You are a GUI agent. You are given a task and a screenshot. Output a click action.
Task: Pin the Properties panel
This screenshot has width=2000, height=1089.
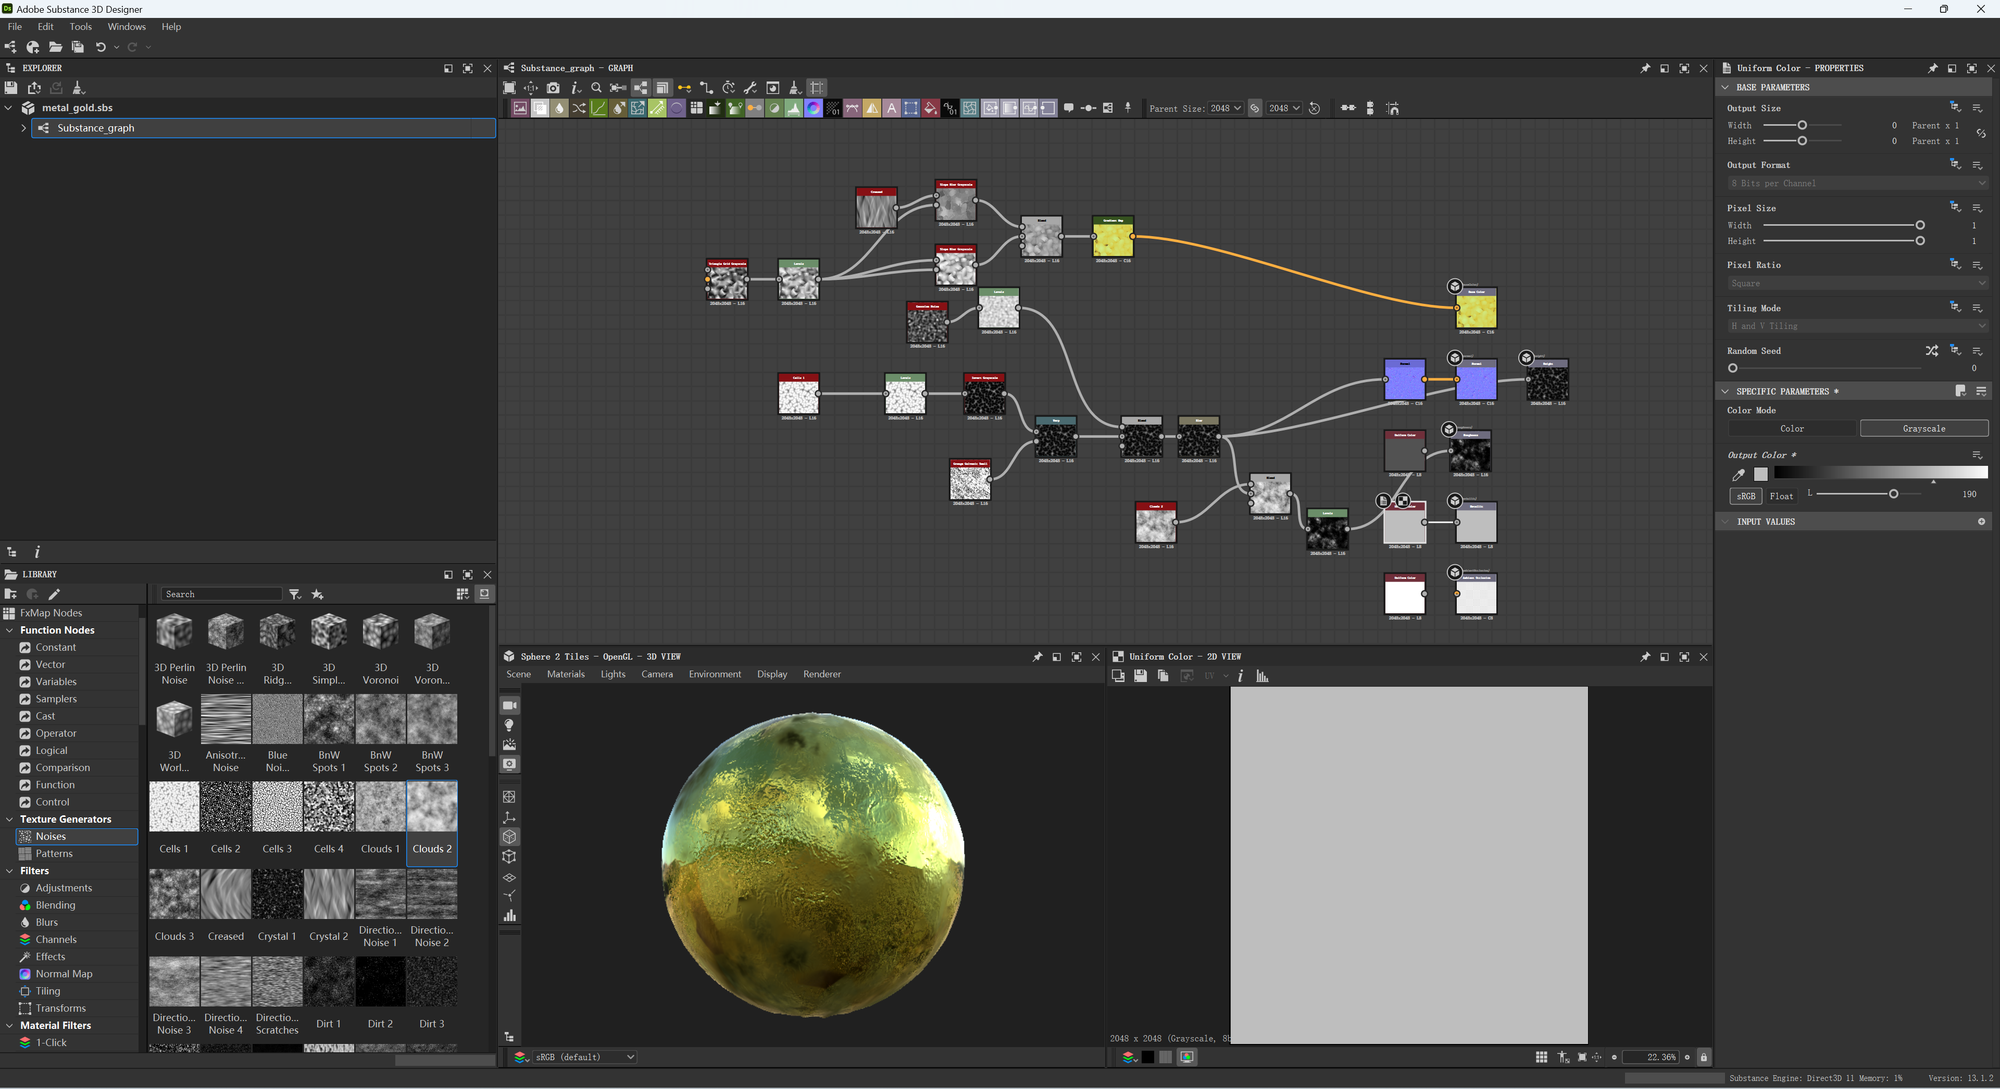pos(1933,68)
